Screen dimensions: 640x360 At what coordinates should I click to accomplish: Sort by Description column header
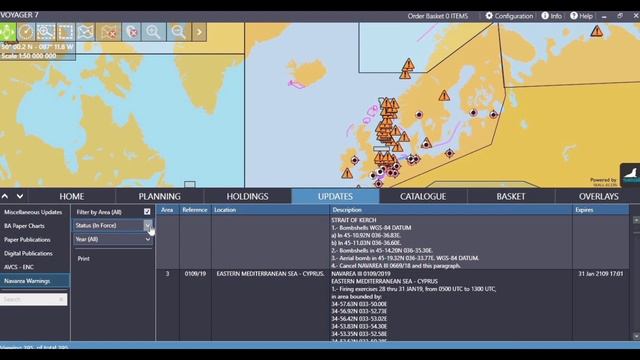(x=451, y=210)
